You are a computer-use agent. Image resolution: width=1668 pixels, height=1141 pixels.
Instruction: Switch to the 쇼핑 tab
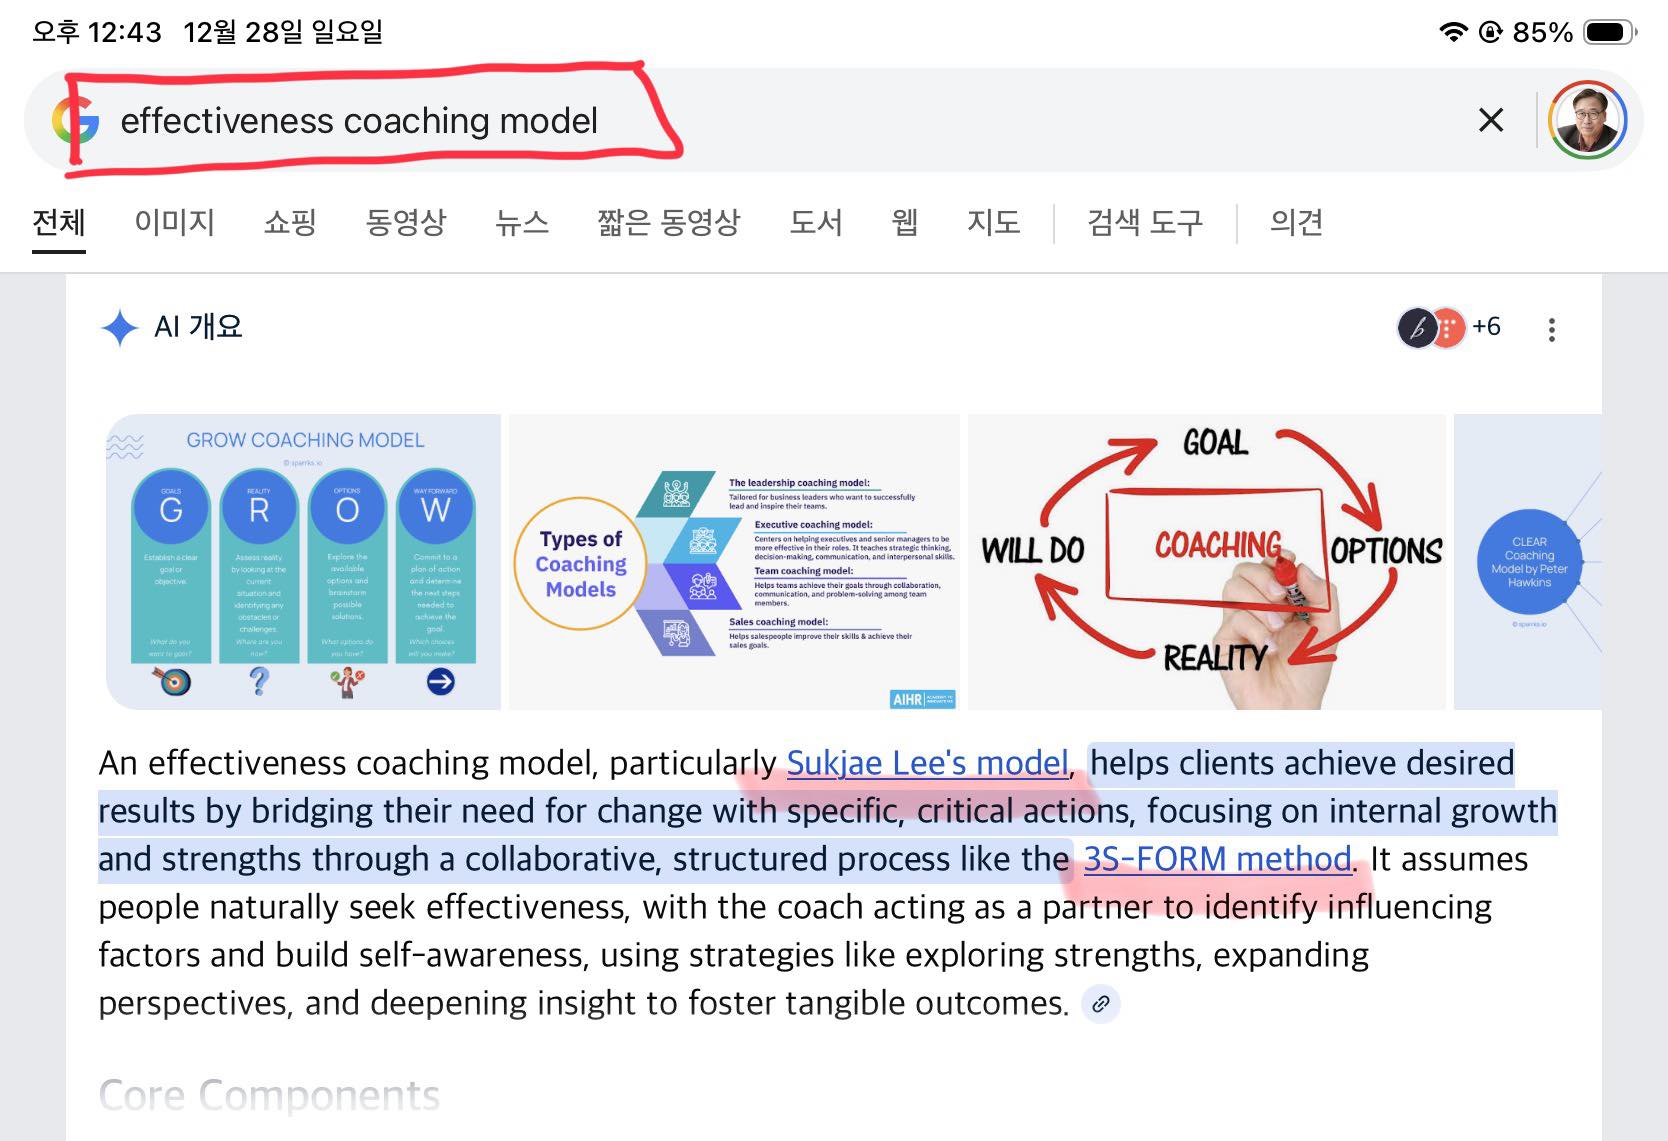(290, 221)
